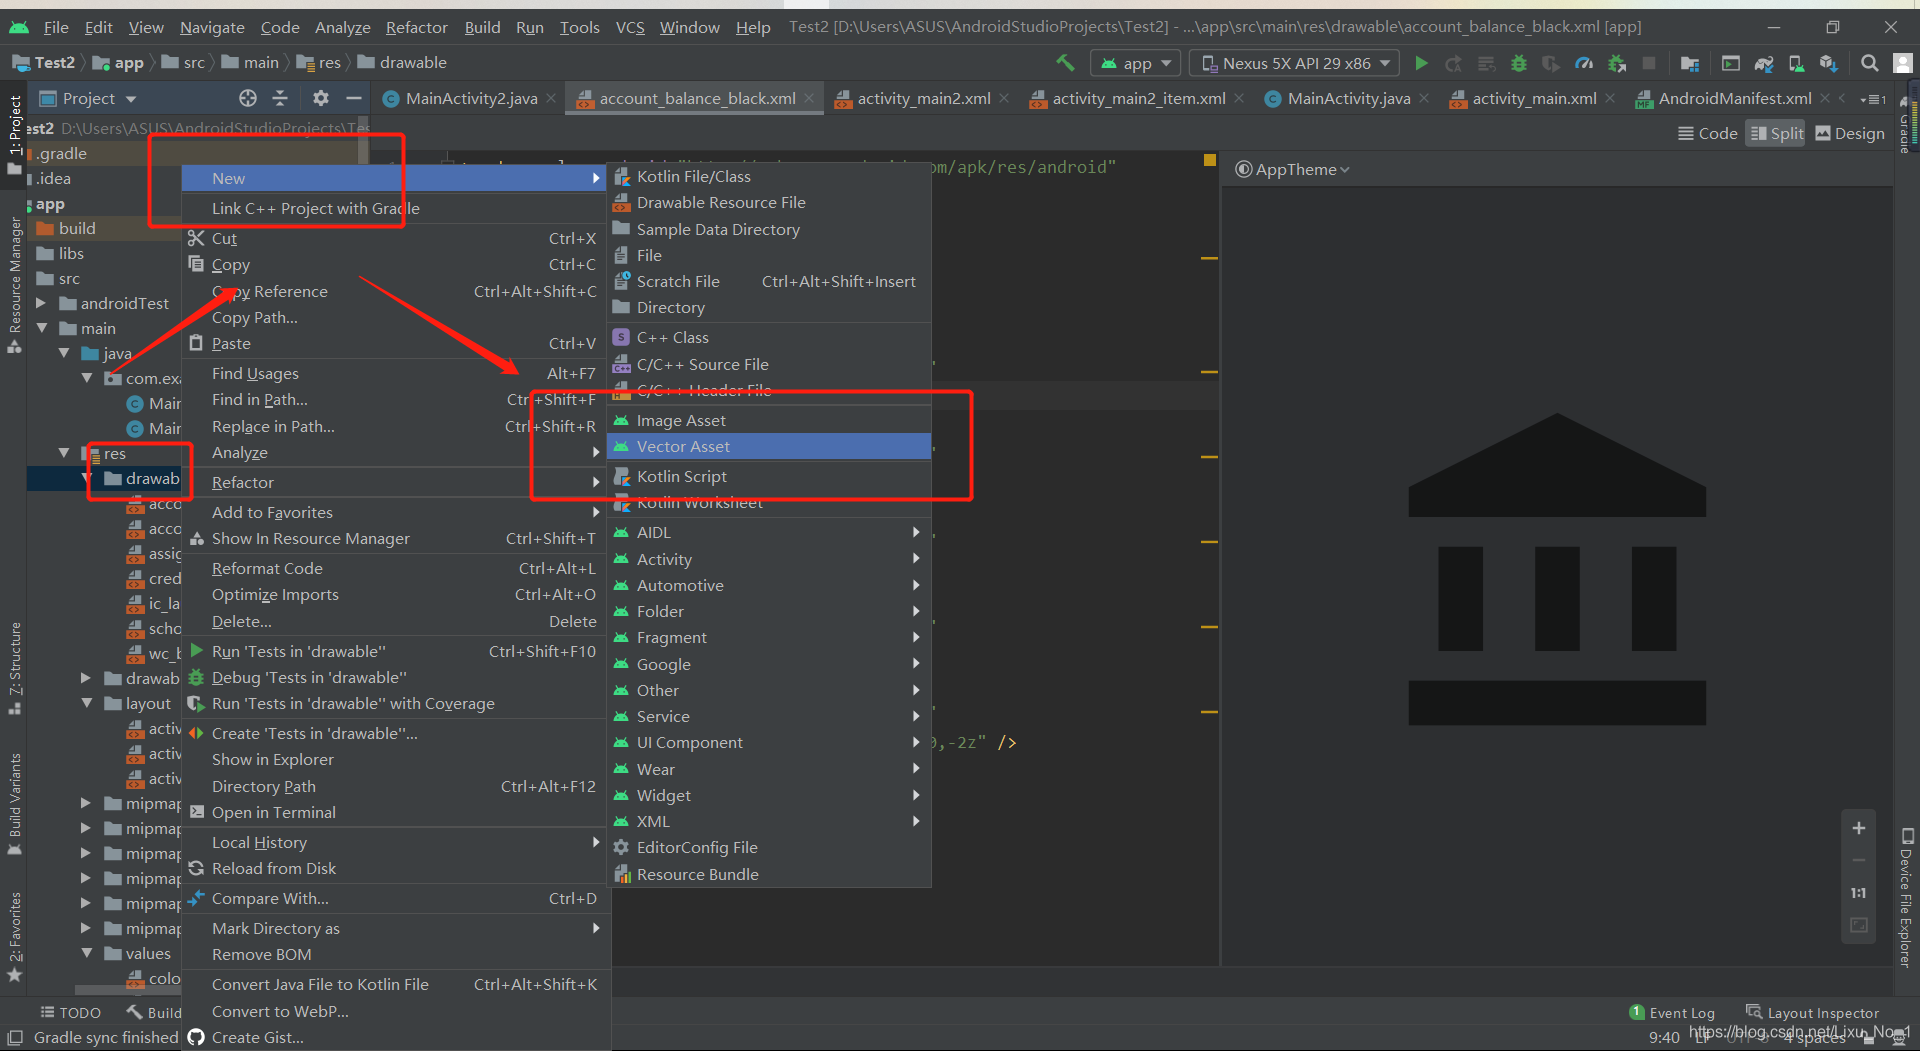Click Sync Project with Gradle Files icon
1920x1051 pixels.
[1764, 63]
